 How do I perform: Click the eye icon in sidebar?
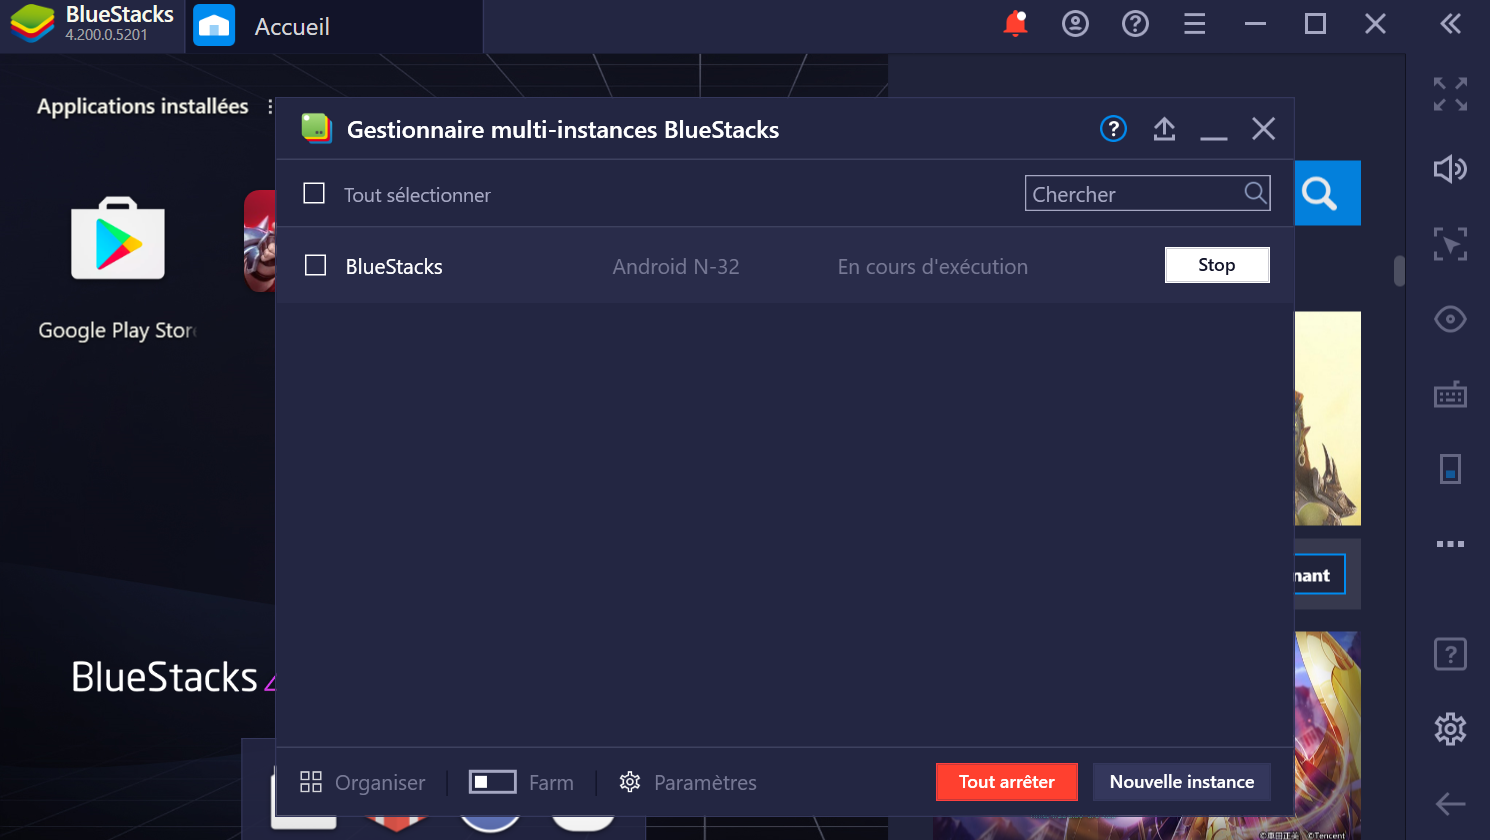(x=1450, y=319)
